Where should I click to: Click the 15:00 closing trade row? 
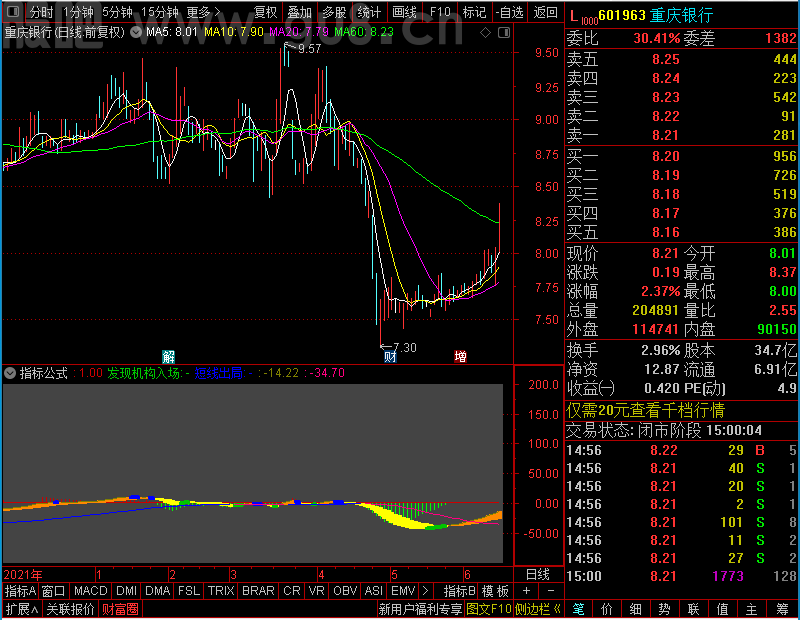point(682,576)
